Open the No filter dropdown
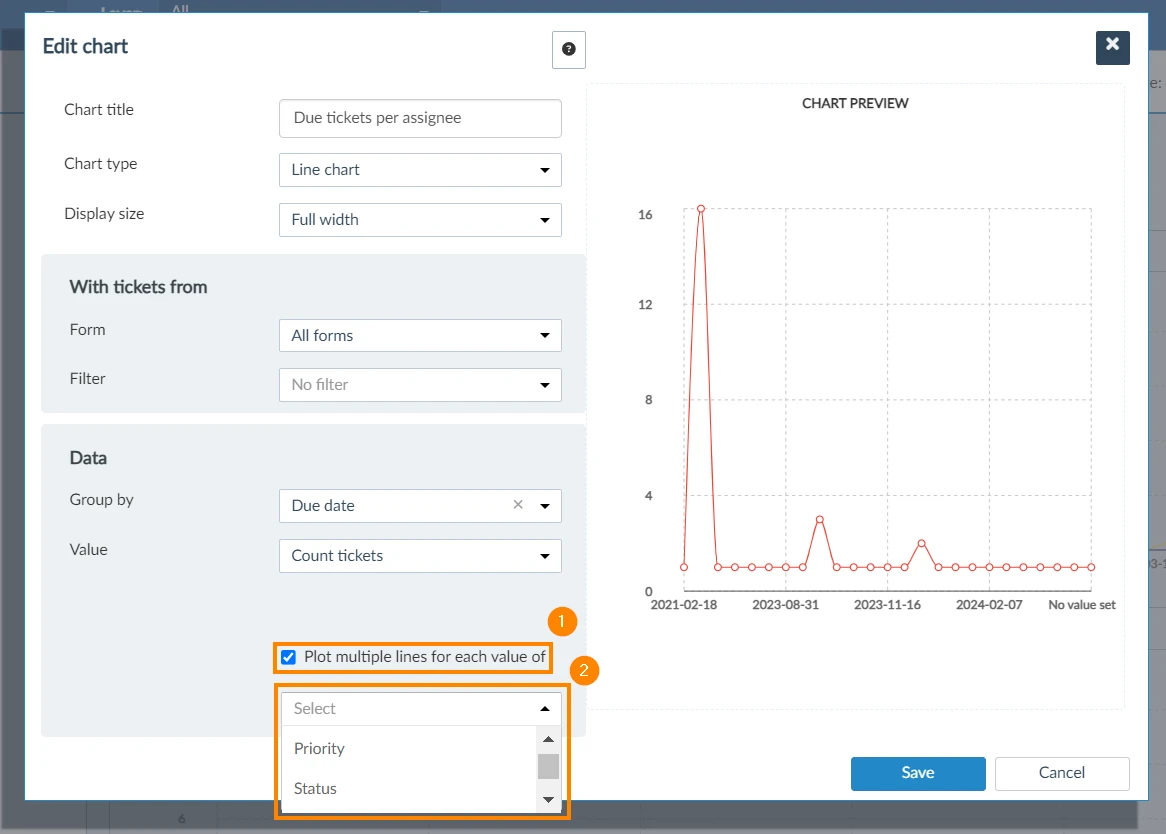The width and height of the screenshot is (1166, 834). pyautogui.click(x=420, y=385)
